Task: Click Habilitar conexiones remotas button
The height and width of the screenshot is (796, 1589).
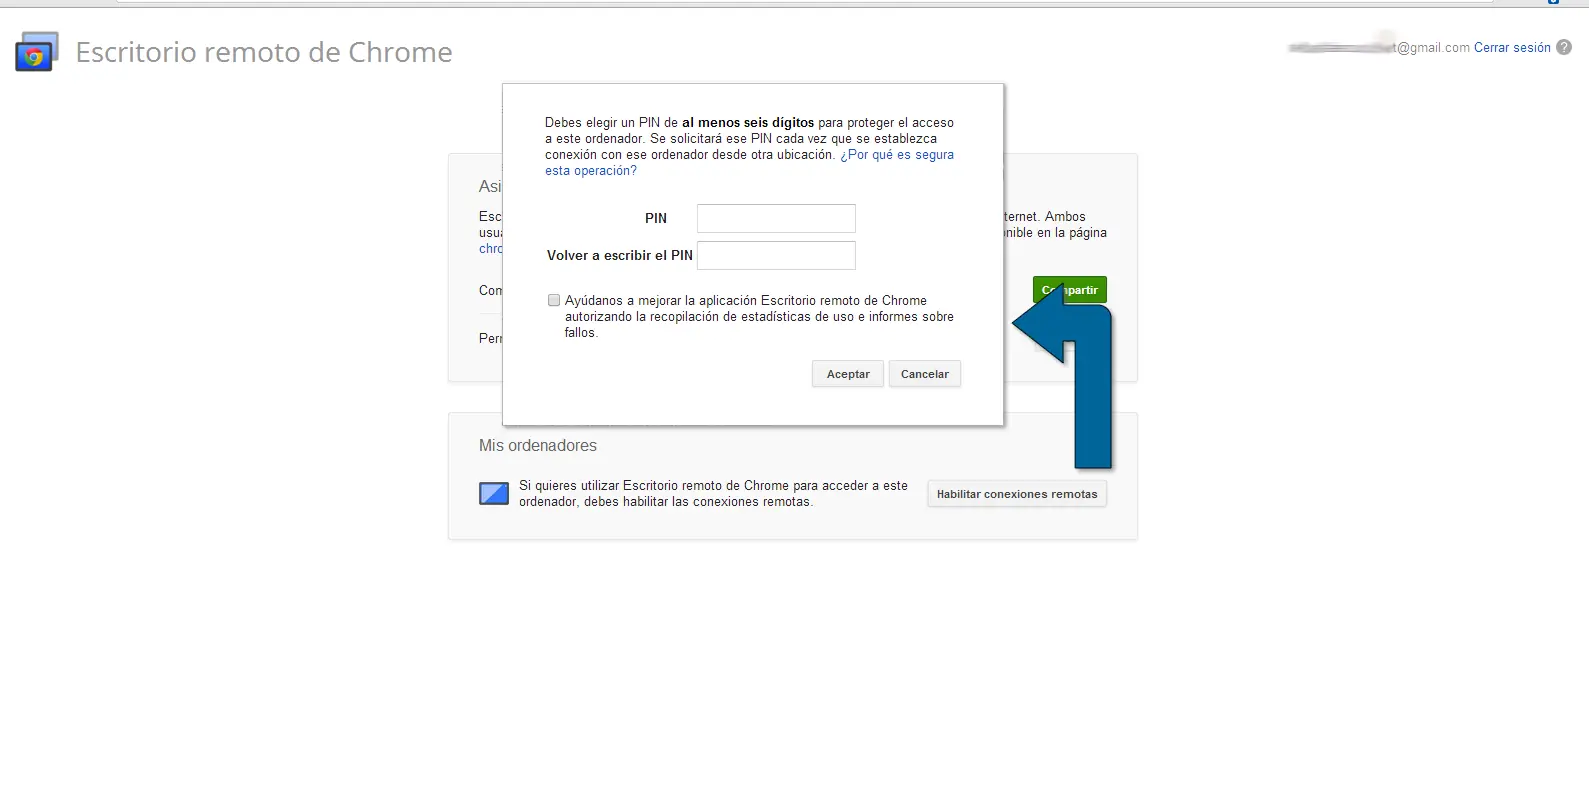Action: (1017, 494)
